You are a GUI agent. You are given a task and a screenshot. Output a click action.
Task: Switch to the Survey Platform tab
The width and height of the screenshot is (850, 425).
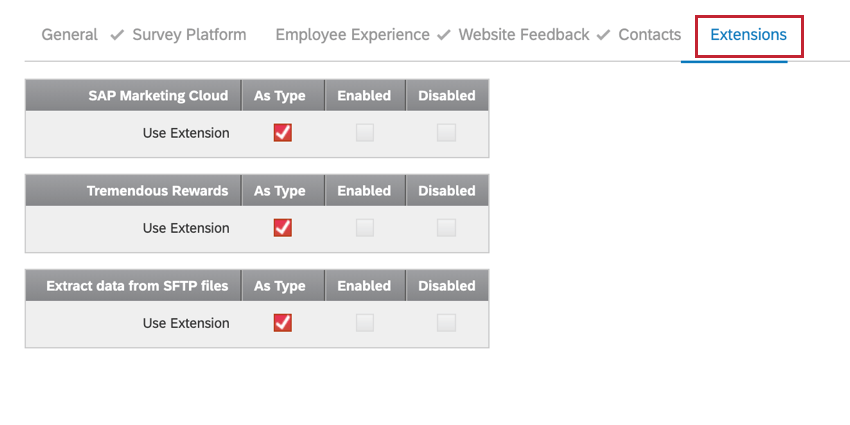pos(189,35)
